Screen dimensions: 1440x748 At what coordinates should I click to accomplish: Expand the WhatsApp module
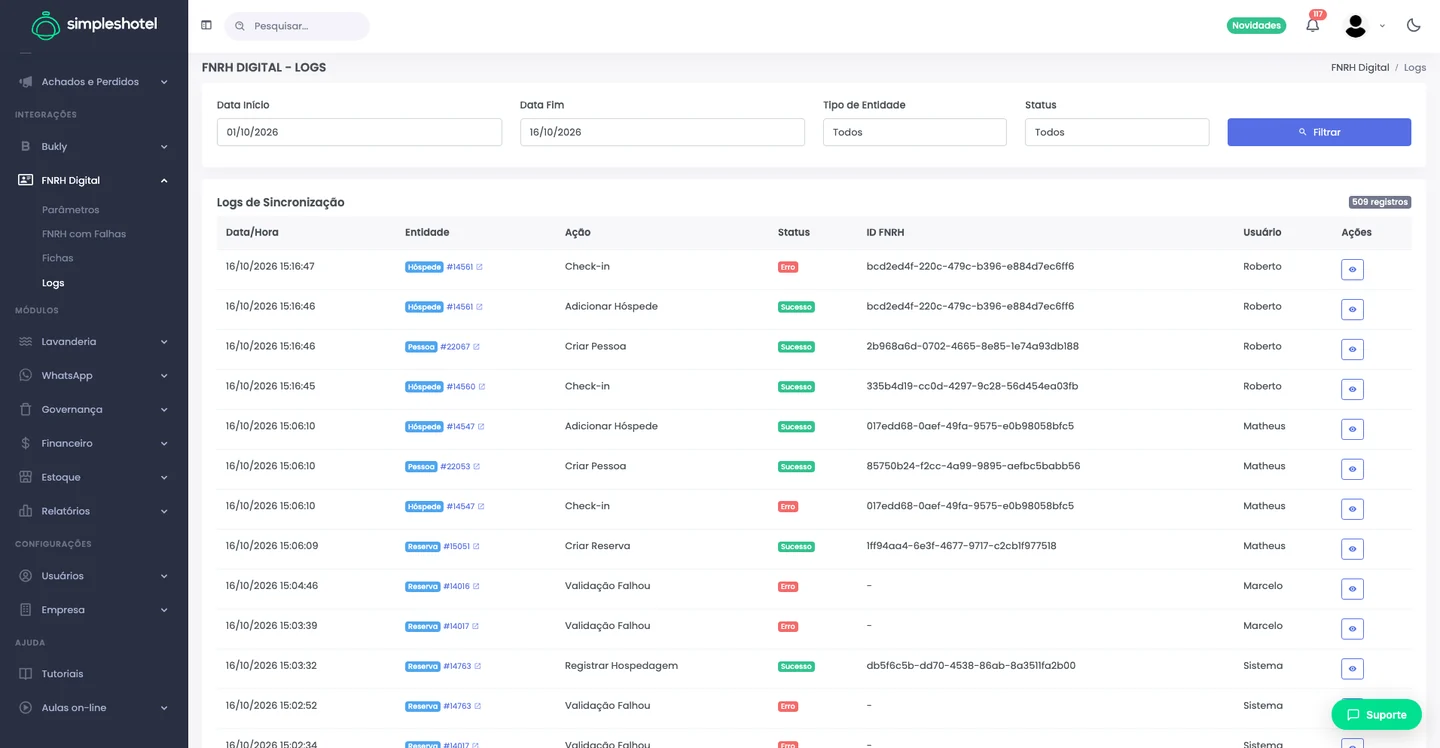coord(94,376)
